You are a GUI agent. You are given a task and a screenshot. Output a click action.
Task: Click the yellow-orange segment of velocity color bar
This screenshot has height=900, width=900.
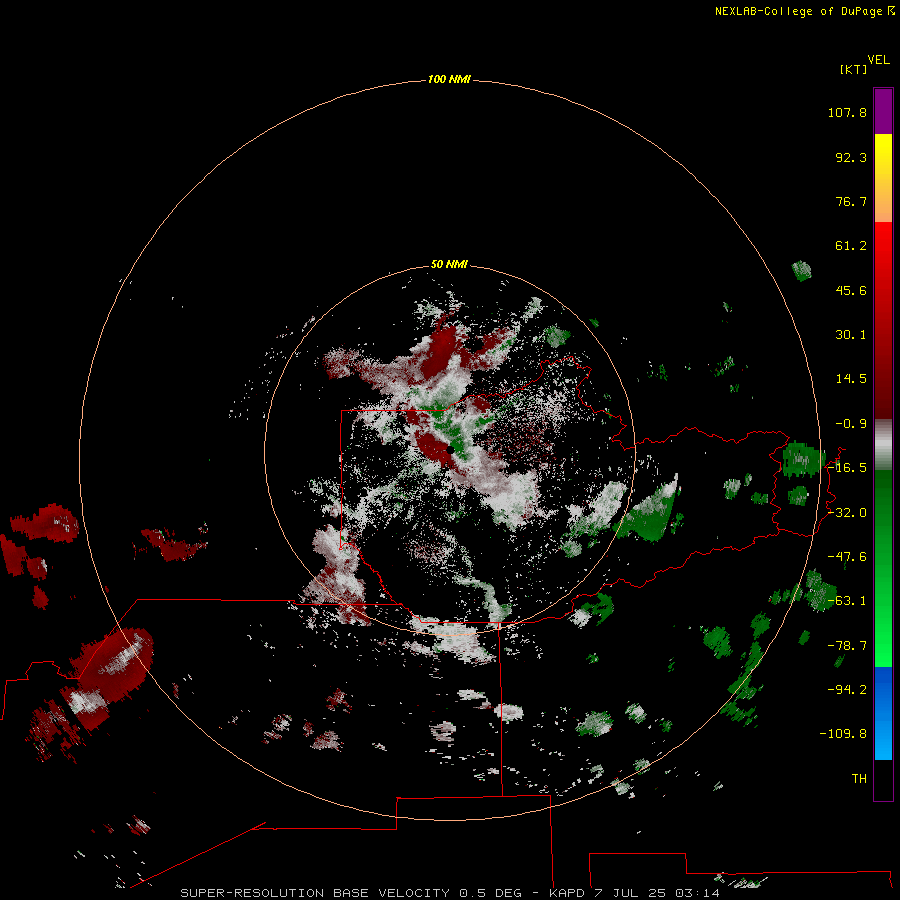pyautogui.click(x=883, y=178)
